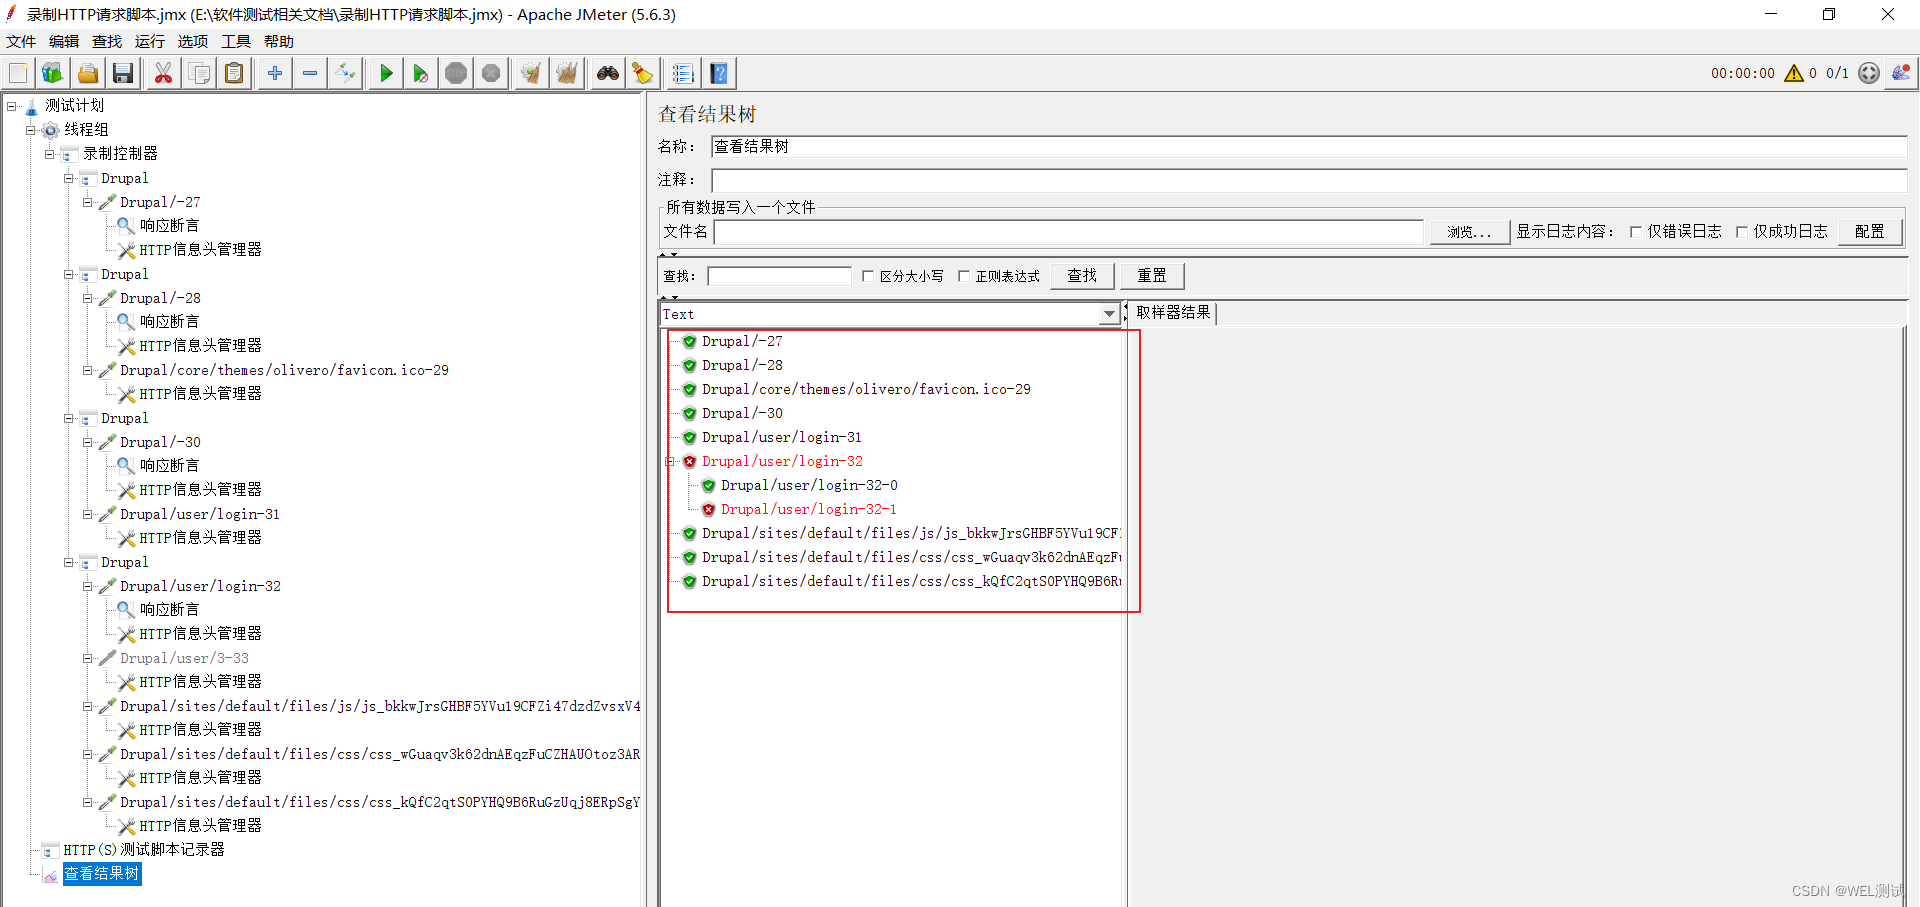Select result Drupal/user/login-31 in results list
This screenshot has width=1920, height=907.
781,437
